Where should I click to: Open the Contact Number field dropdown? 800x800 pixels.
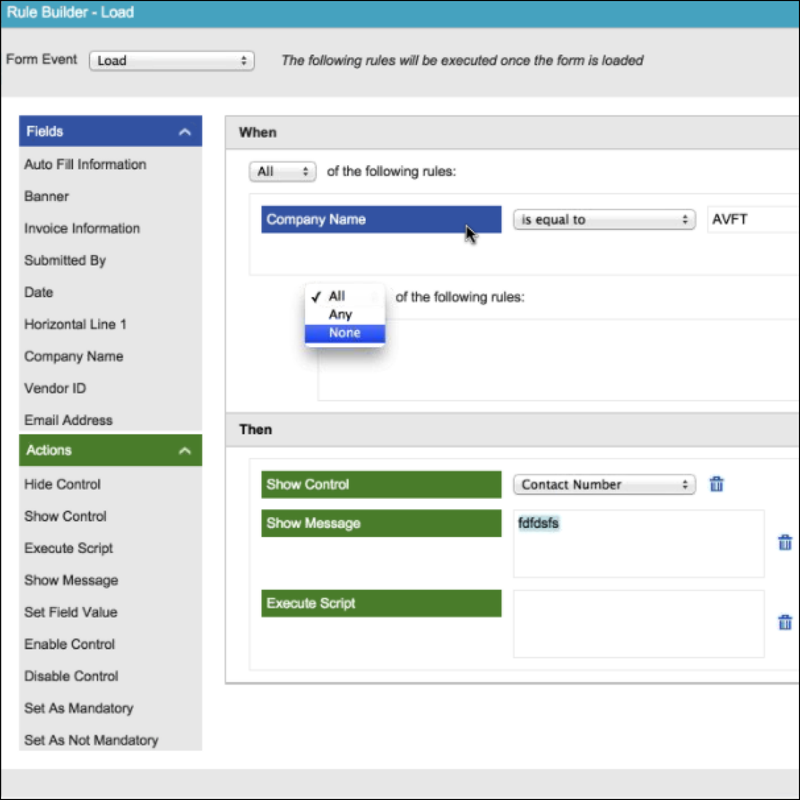point(604,484)
